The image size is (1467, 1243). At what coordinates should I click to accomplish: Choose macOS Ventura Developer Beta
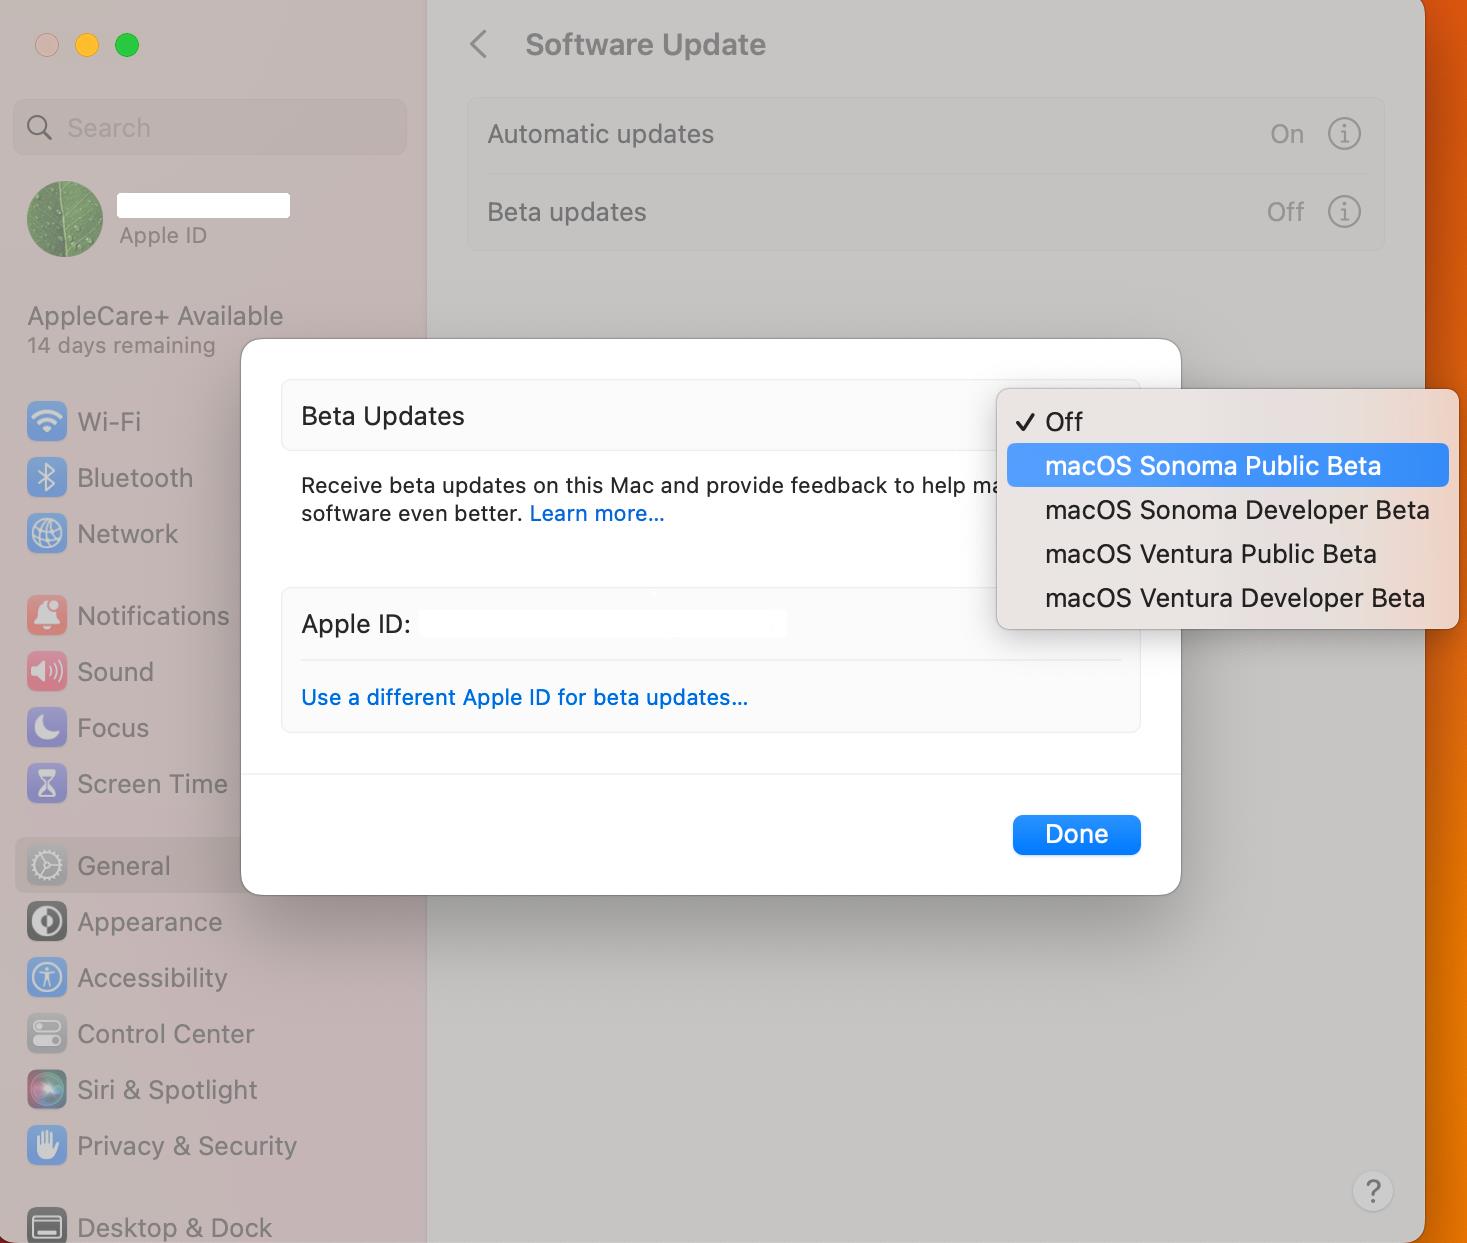tap(1228, 597)
